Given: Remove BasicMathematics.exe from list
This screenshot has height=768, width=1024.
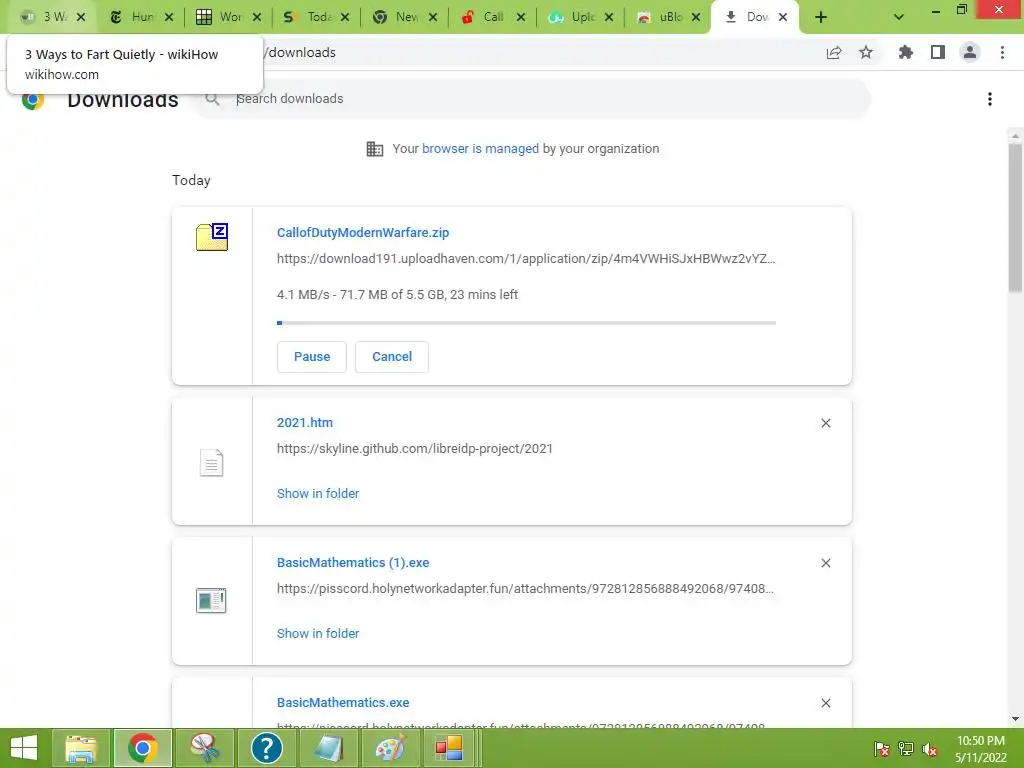Looking at the screenshot, I should click(825, 703).
